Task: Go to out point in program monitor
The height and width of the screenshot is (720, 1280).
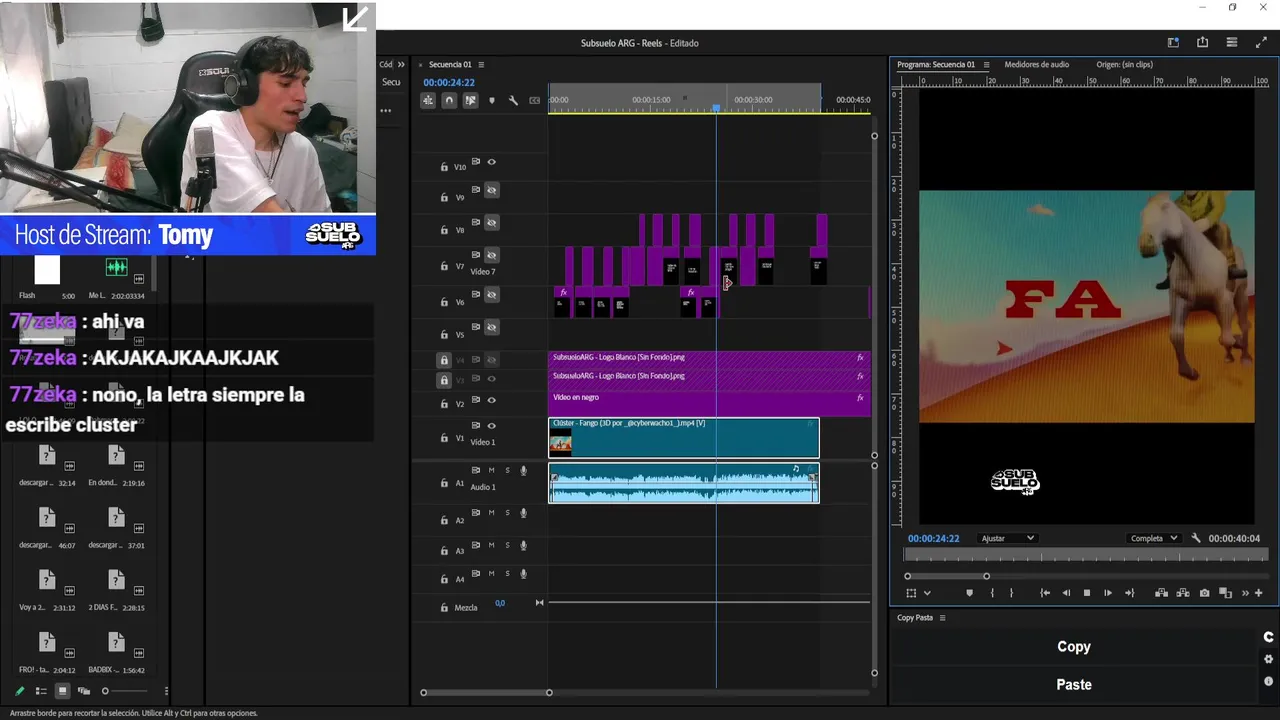Action: point(1129,593)
